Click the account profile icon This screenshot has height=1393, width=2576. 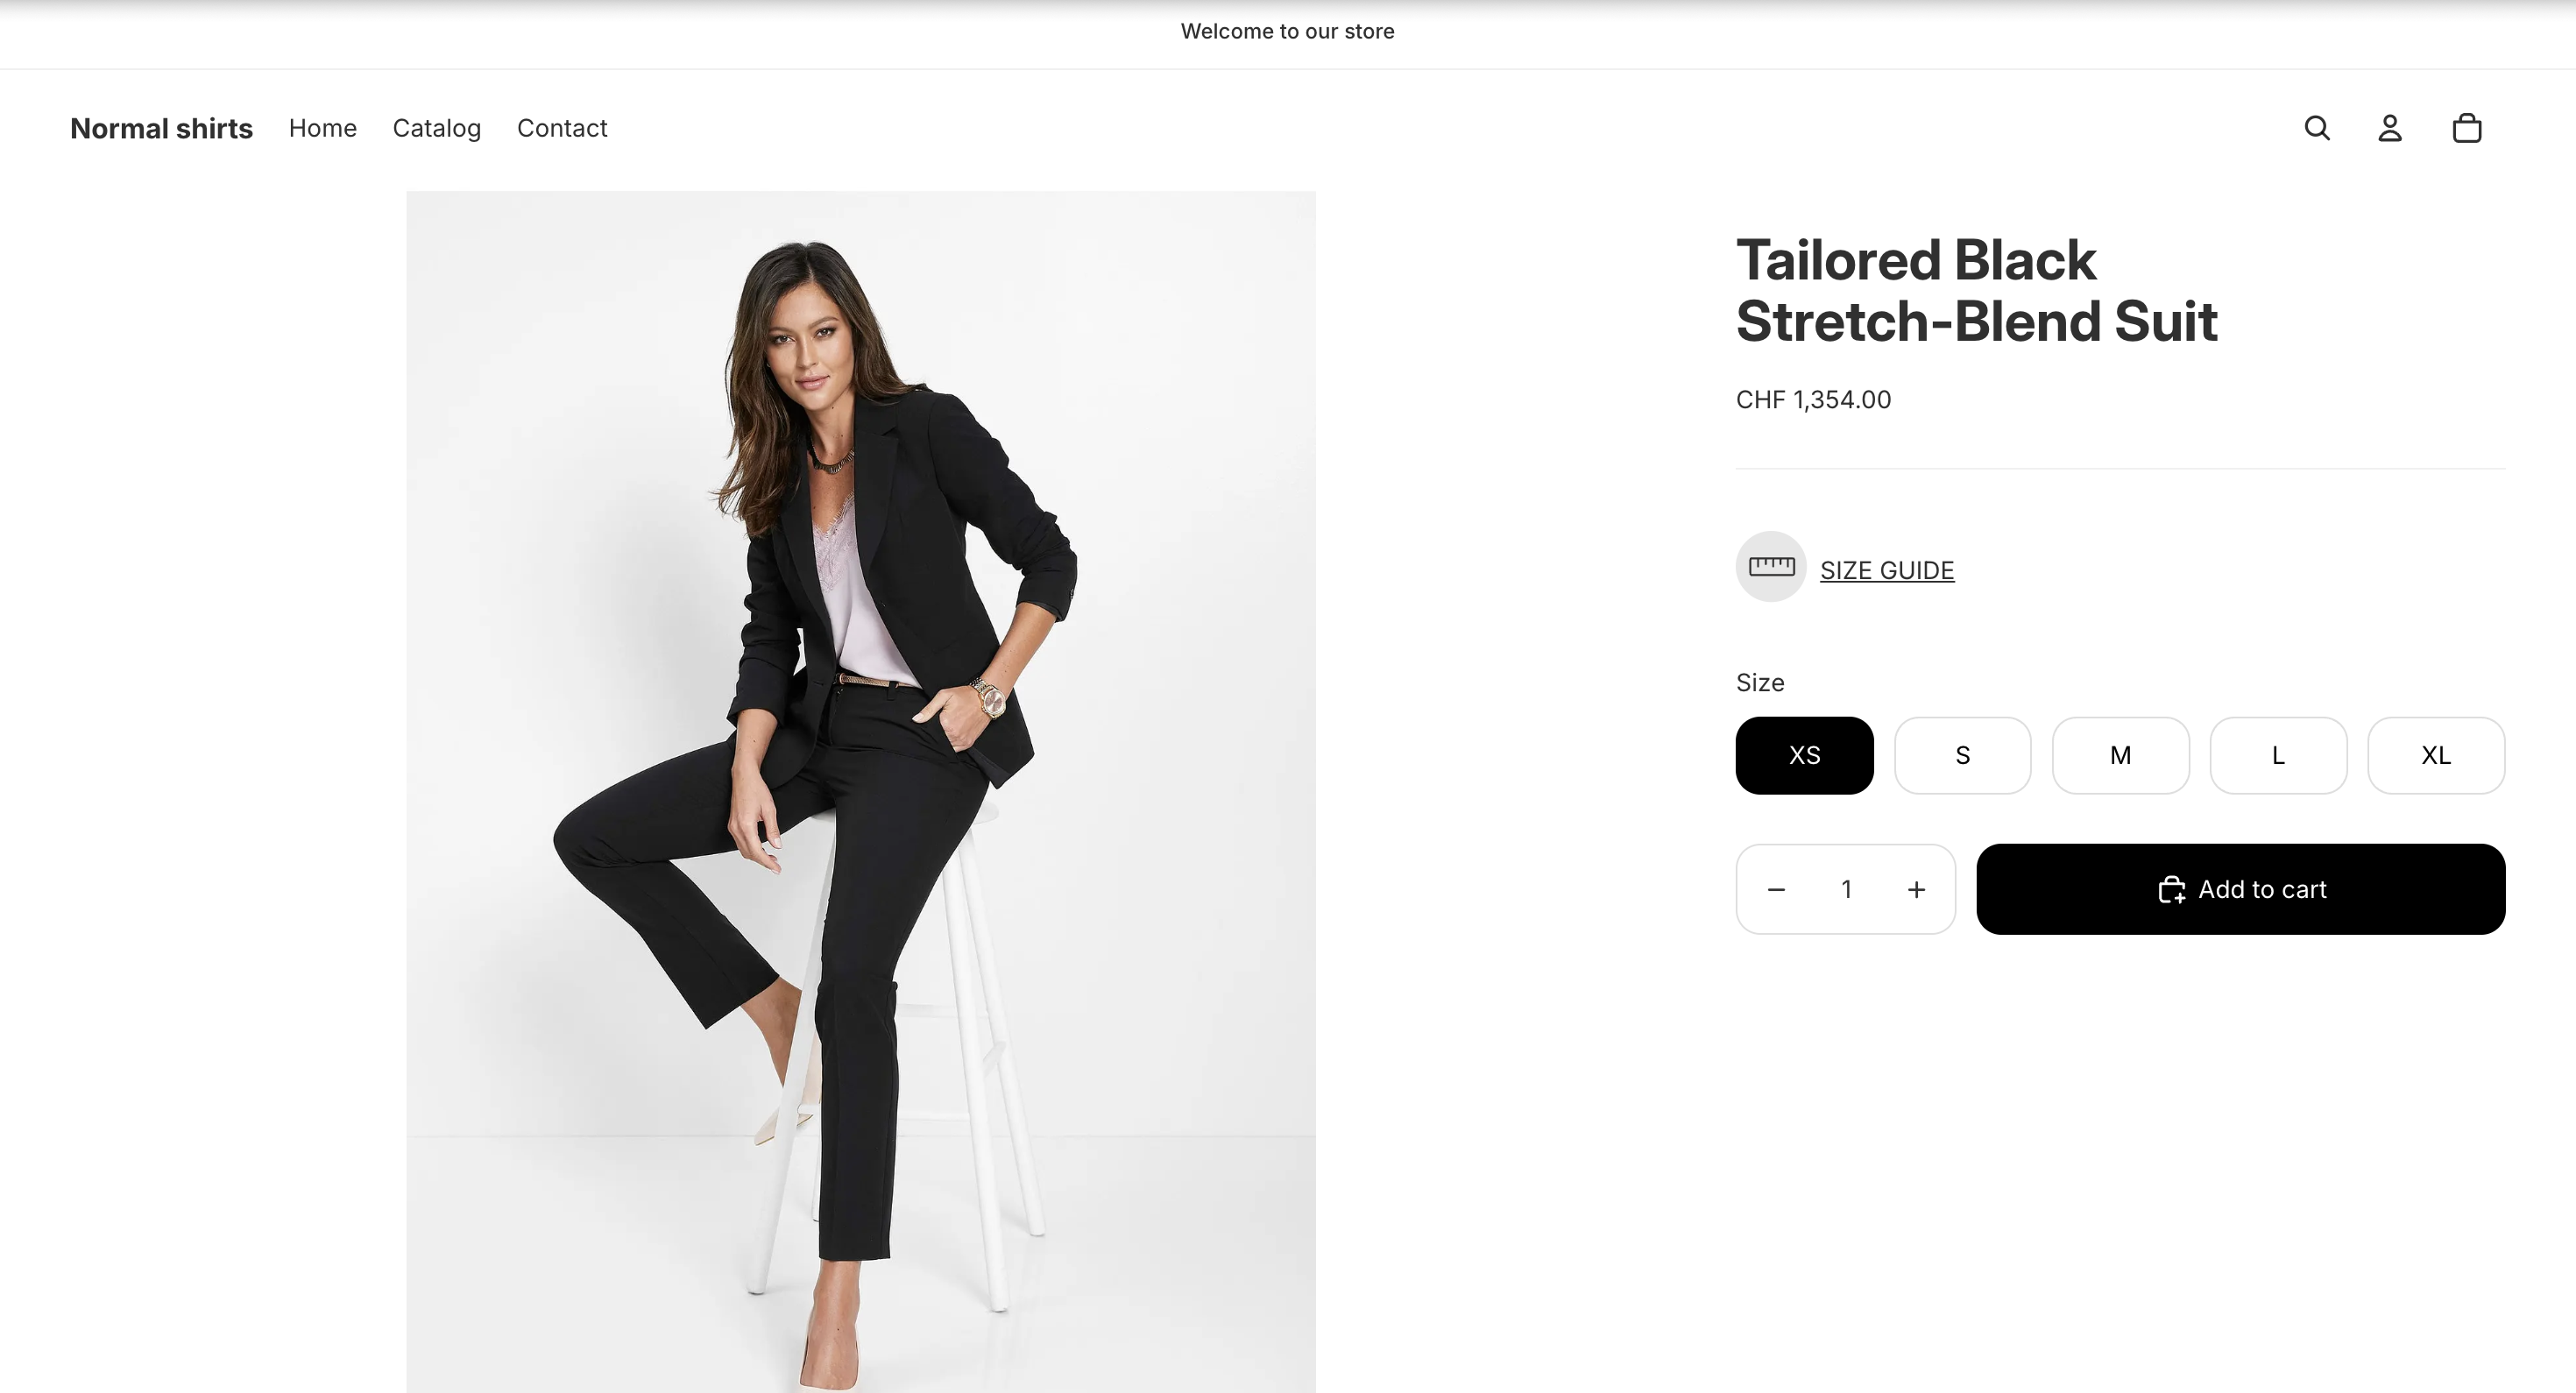[2390, 128]
